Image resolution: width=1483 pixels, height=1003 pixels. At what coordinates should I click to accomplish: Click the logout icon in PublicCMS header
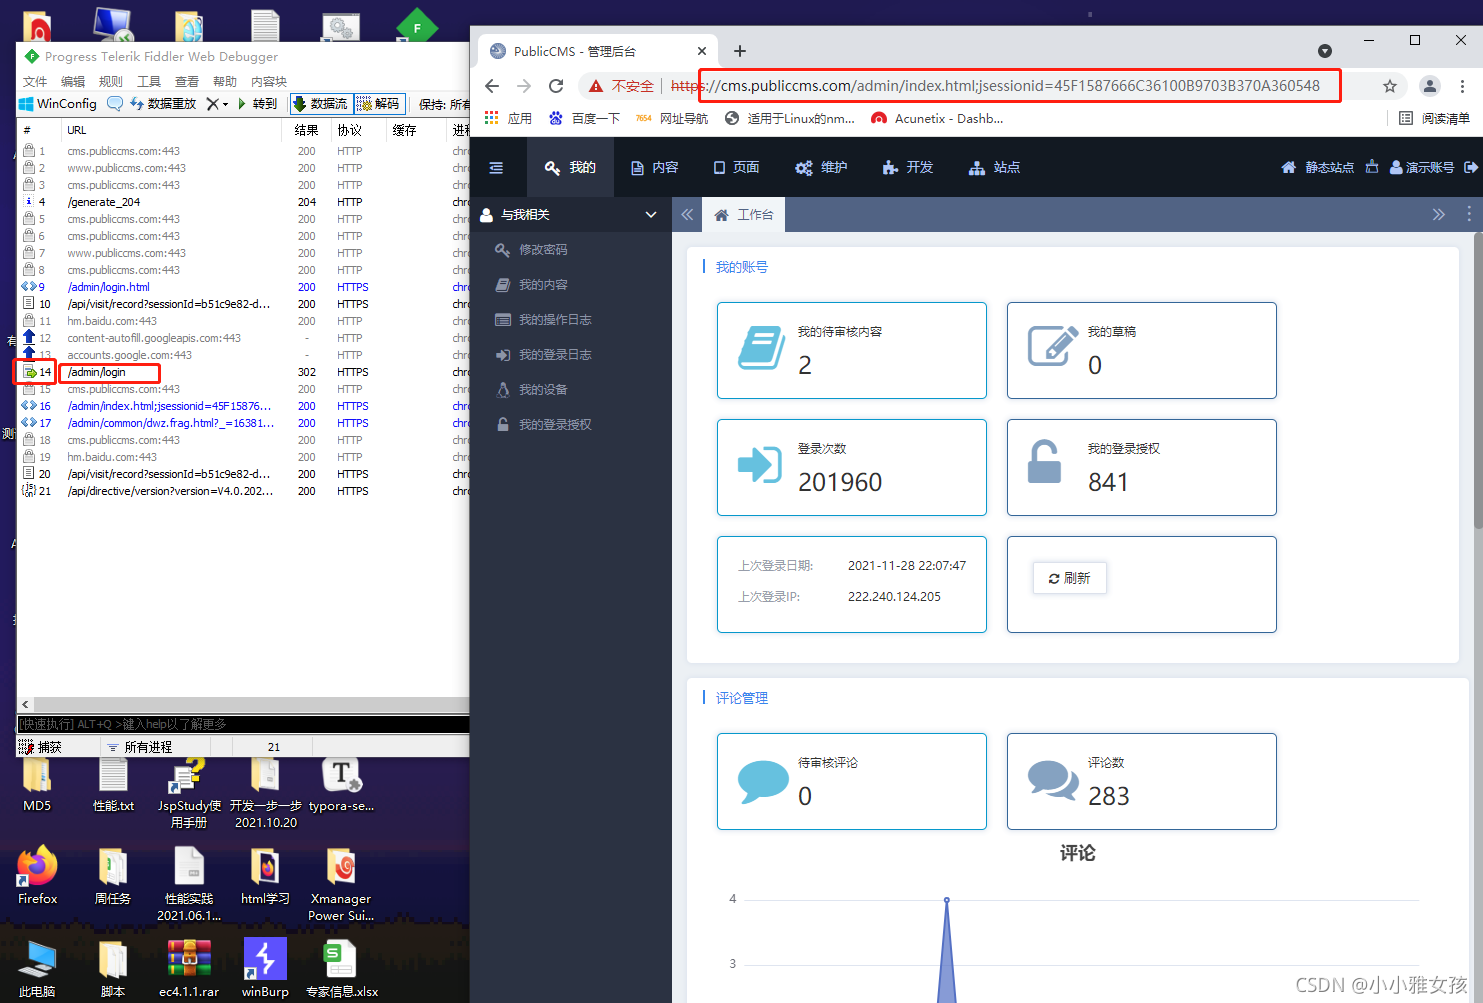1471,167
